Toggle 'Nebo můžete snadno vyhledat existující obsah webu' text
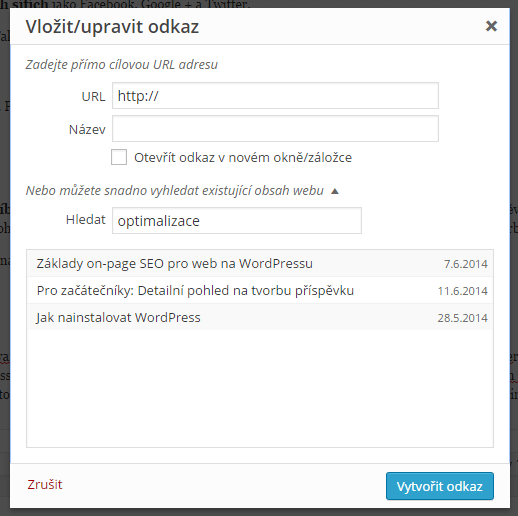The height and width of the screenshot is (516, 518). pos(175,191)
